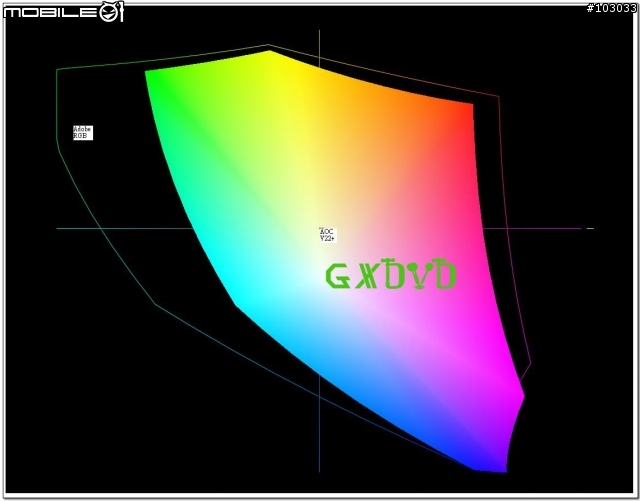Click the Mobile01 logo
The image size is (640, 501).
[x=63, y=12]
